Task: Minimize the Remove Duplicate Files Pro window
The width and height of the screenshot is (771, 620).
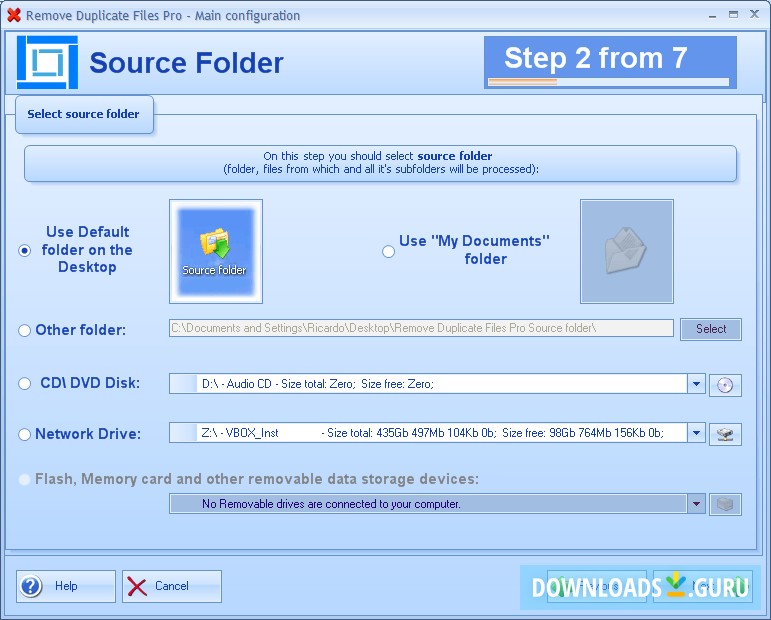Action: click(x=712, y=15)
